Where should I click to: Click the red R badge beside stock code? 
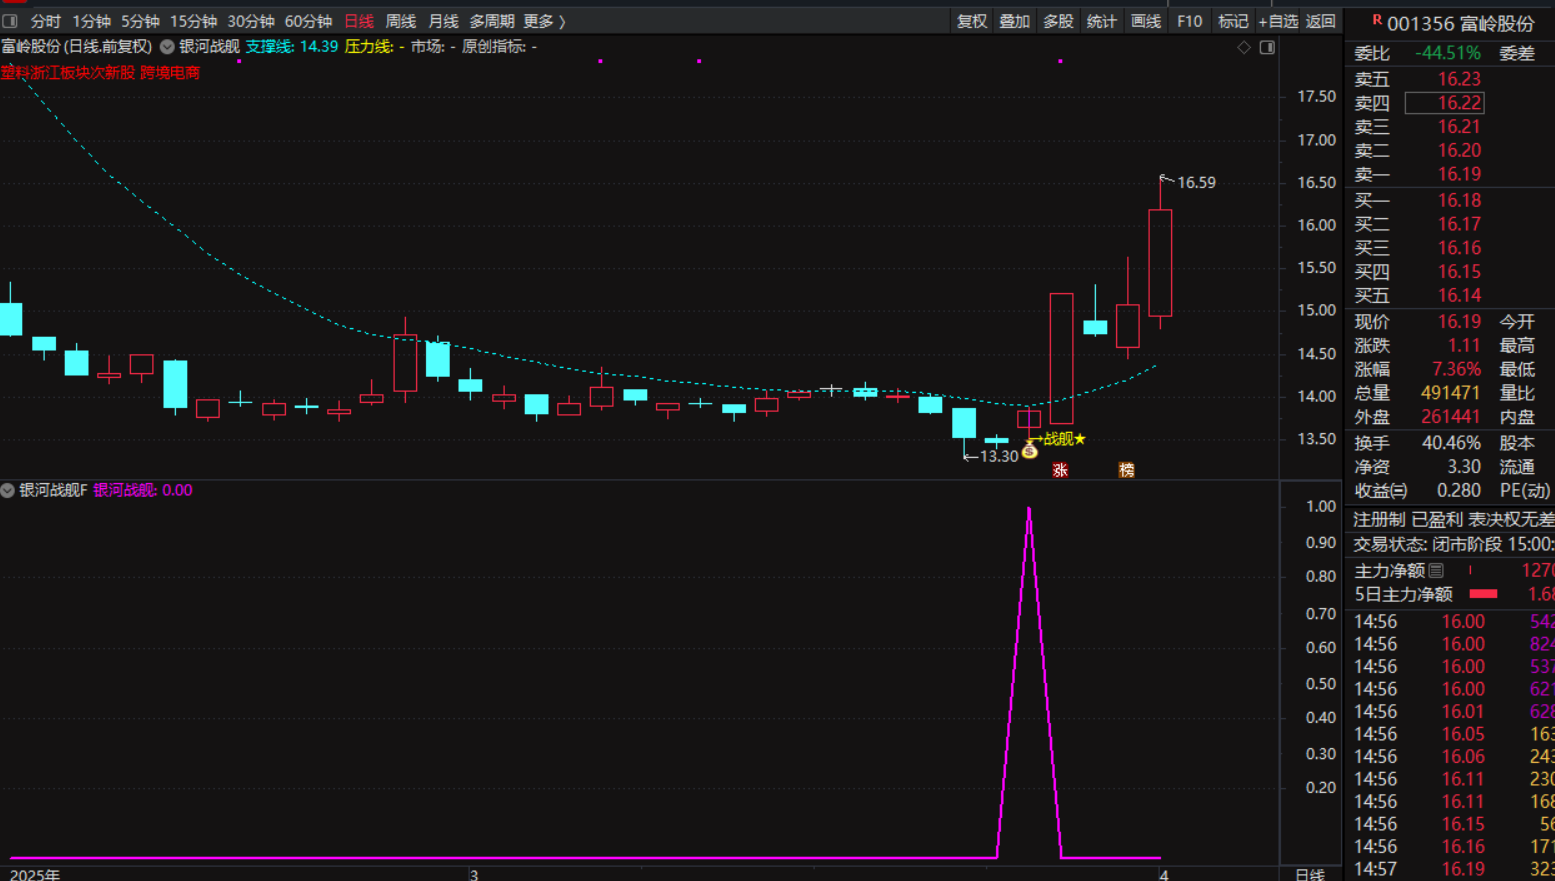(1377, 20)
